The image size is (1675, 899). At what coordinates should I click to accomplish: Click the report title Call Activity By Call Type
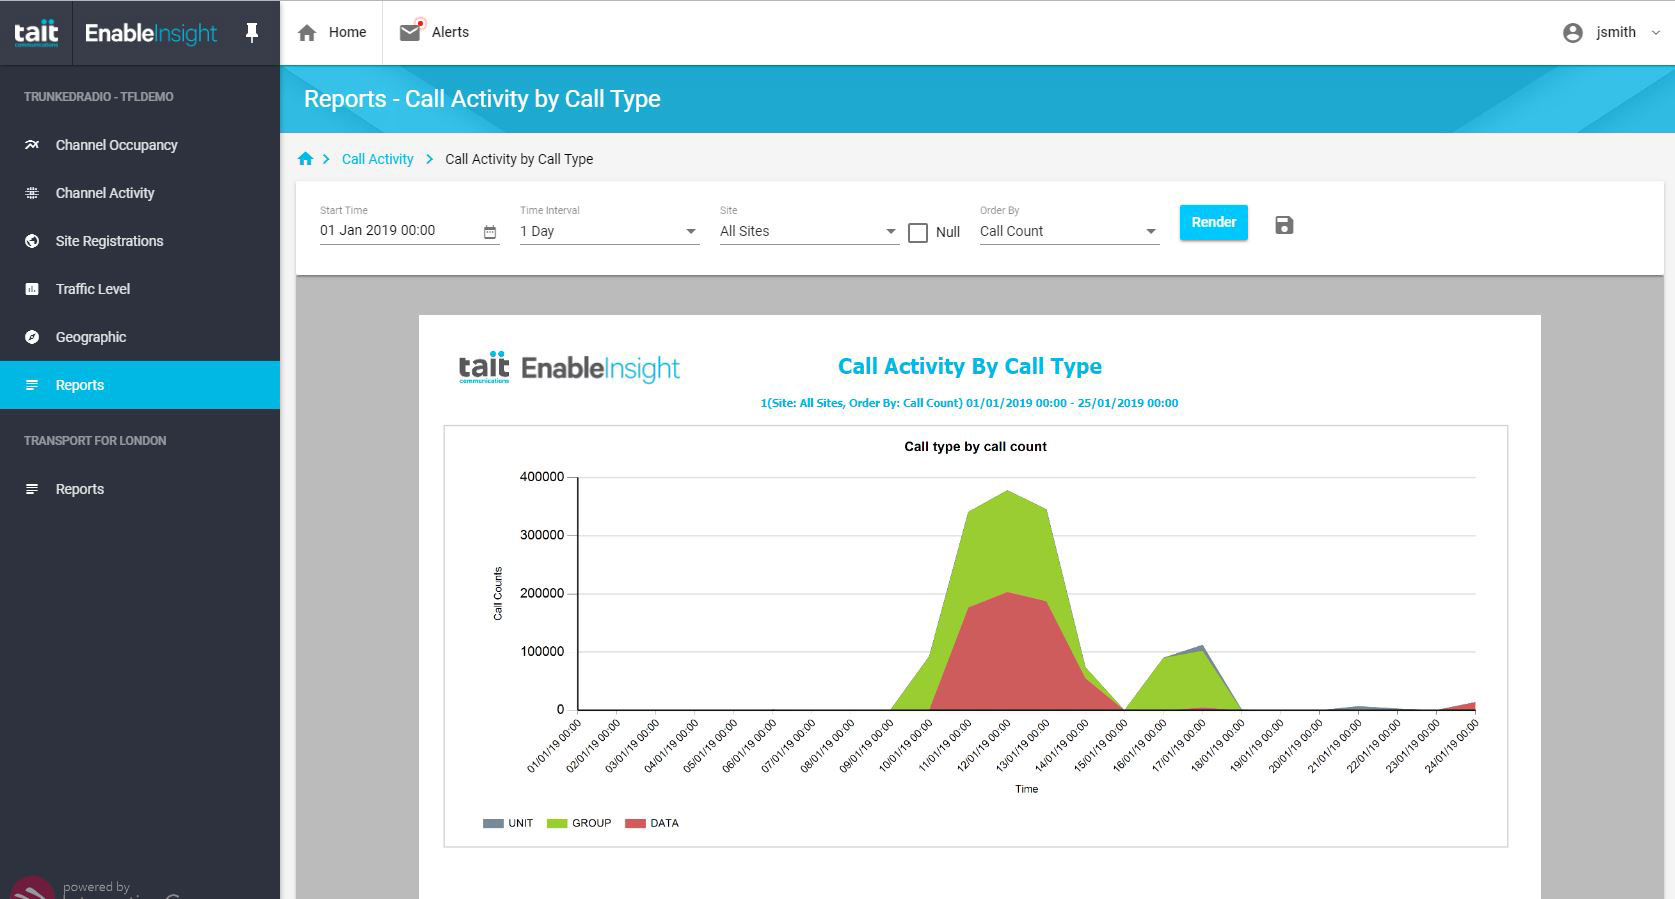coord(970,366)
